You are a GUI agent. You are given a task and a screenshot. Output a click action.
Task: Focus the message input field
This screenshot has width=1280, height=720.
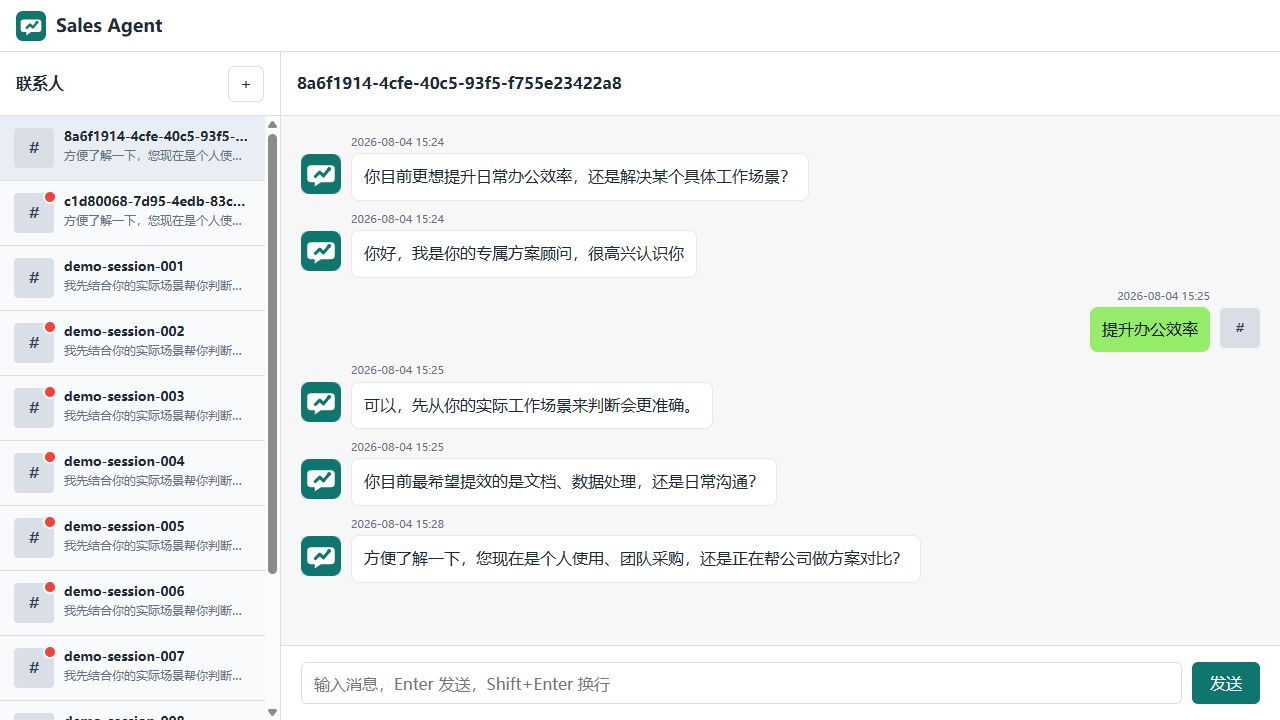(x=741, y=683)
